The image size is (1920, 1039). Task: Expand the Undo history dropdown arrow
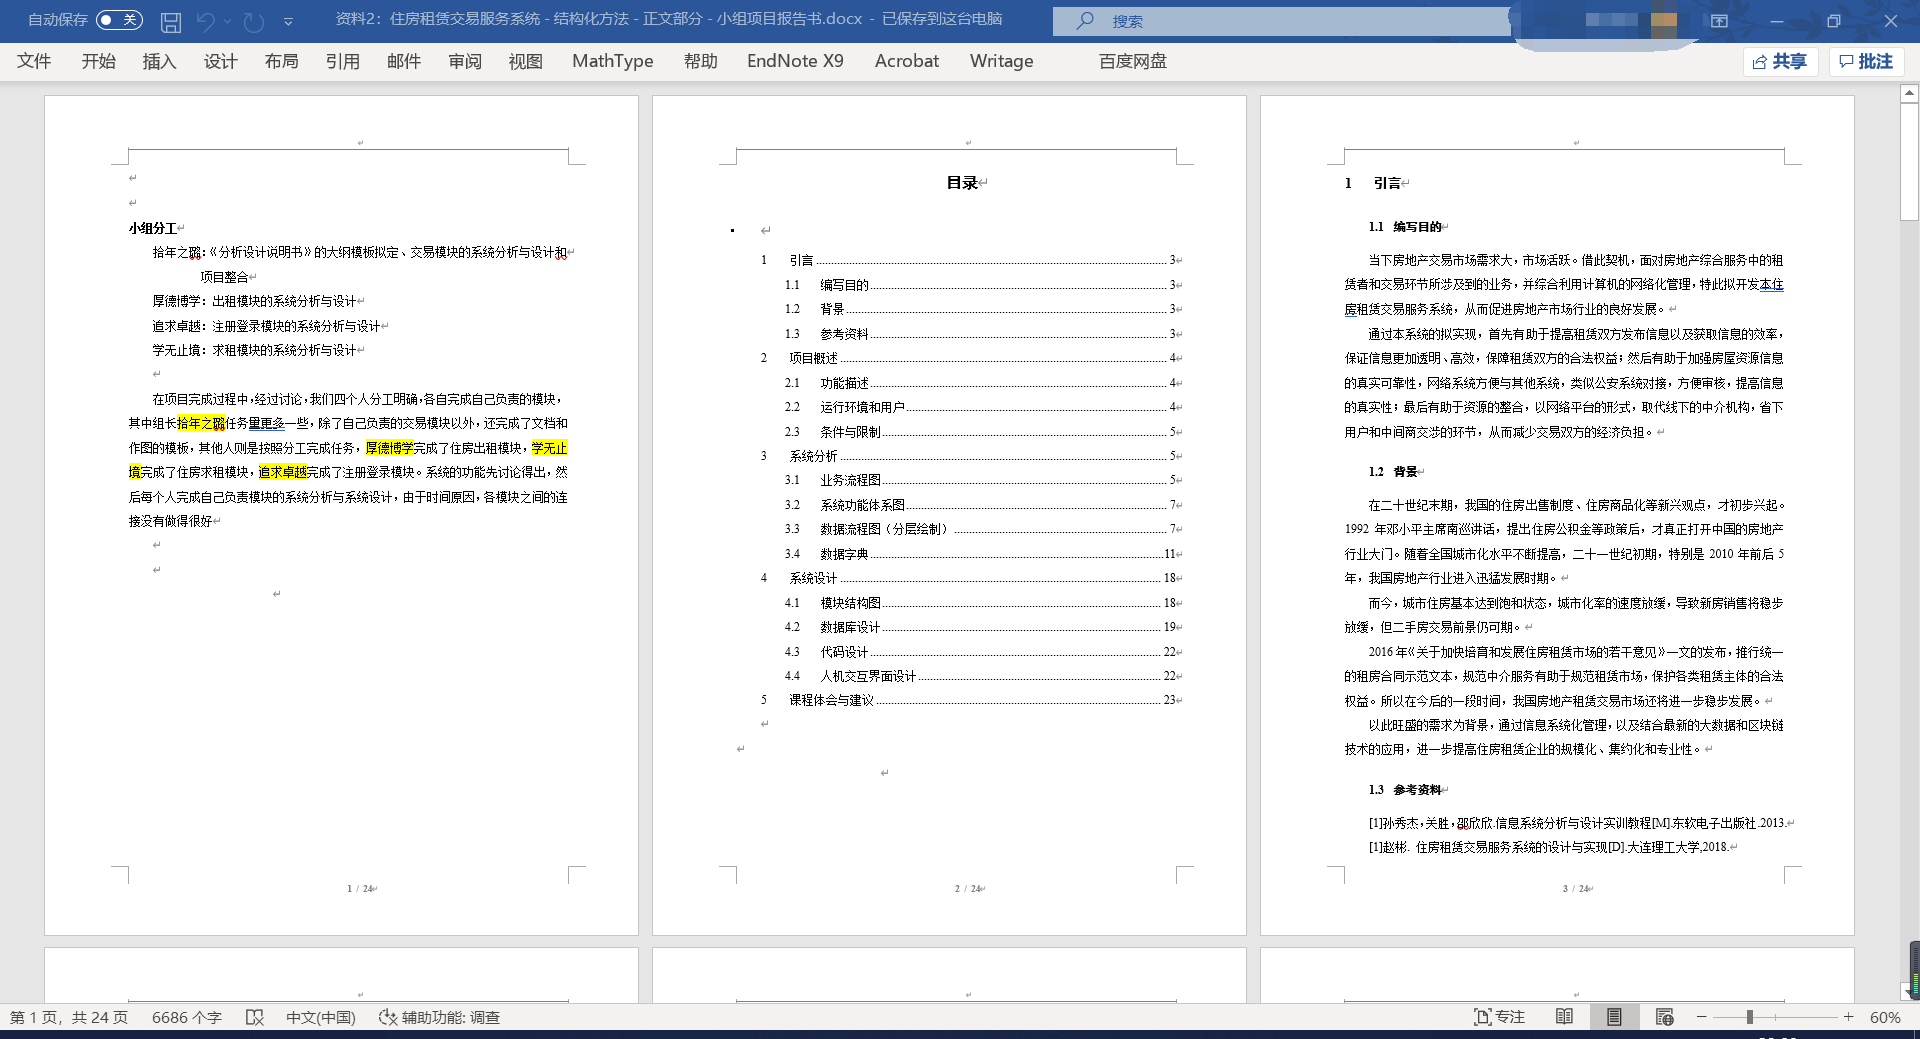tap(228, 21)
